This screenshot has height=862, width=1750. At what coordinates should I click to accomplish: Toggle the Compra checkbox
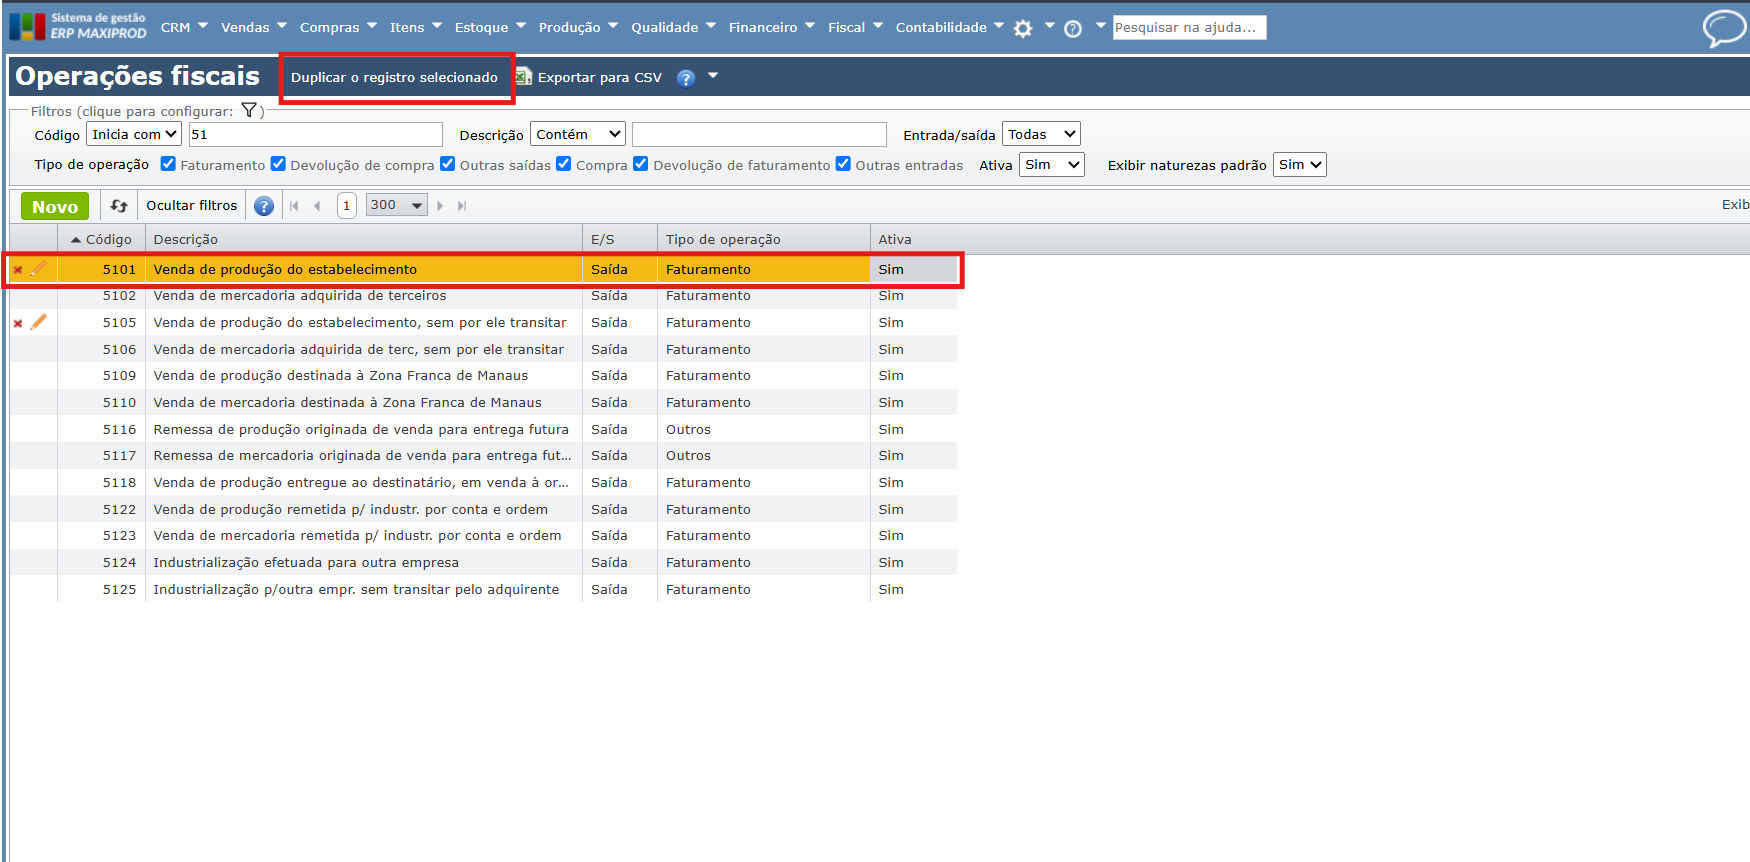point(564,164)
